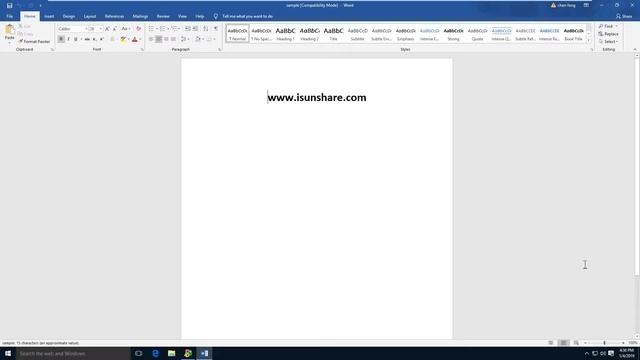Viewport: 640px width, 360px height.
Task: Apply text highlight color
Action: click(x=123, y=39)
